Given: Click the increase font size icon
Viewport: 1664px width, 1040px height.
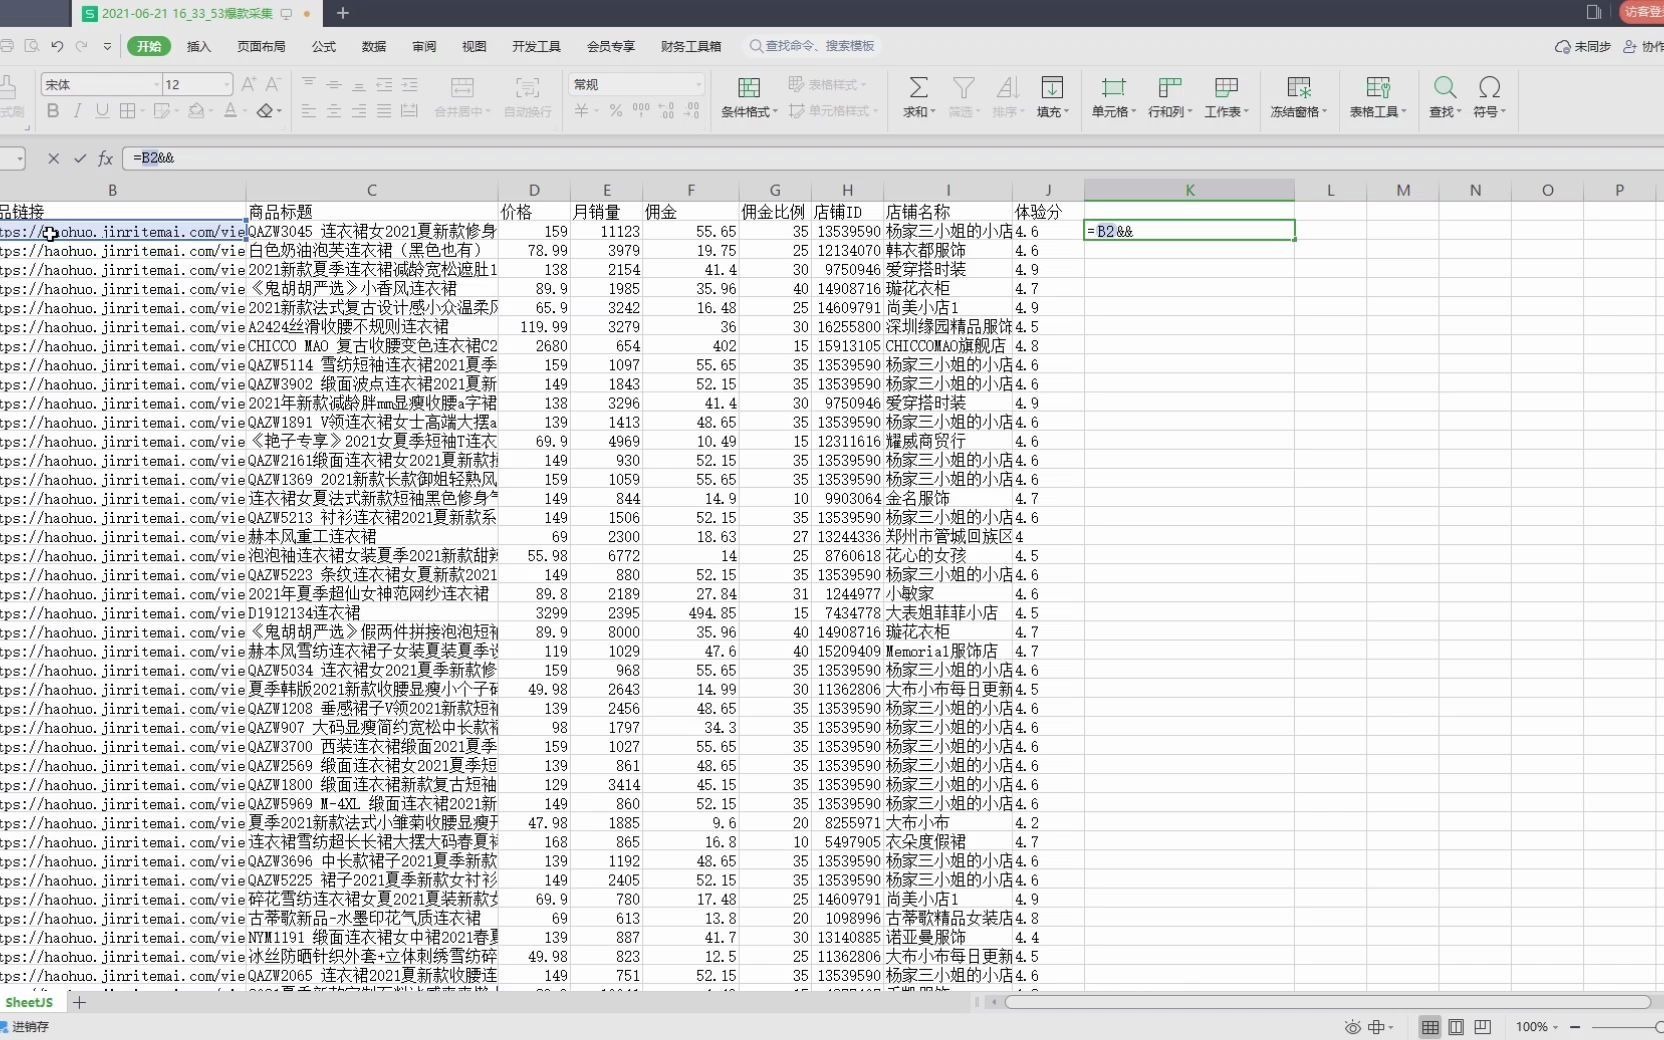Looking at the screenshot, I should tap(248, 84).
